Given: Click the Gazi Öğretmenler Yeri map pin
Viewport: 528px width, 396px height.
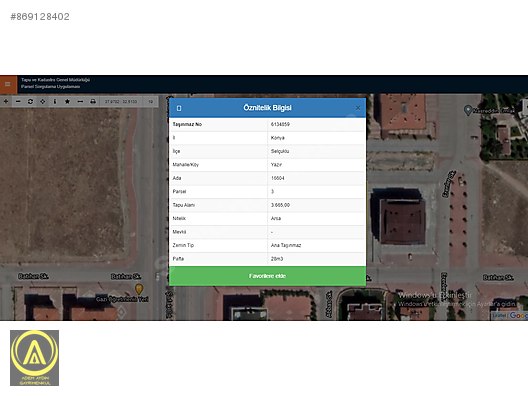Looking at the screenshot, I should (139, 289).
